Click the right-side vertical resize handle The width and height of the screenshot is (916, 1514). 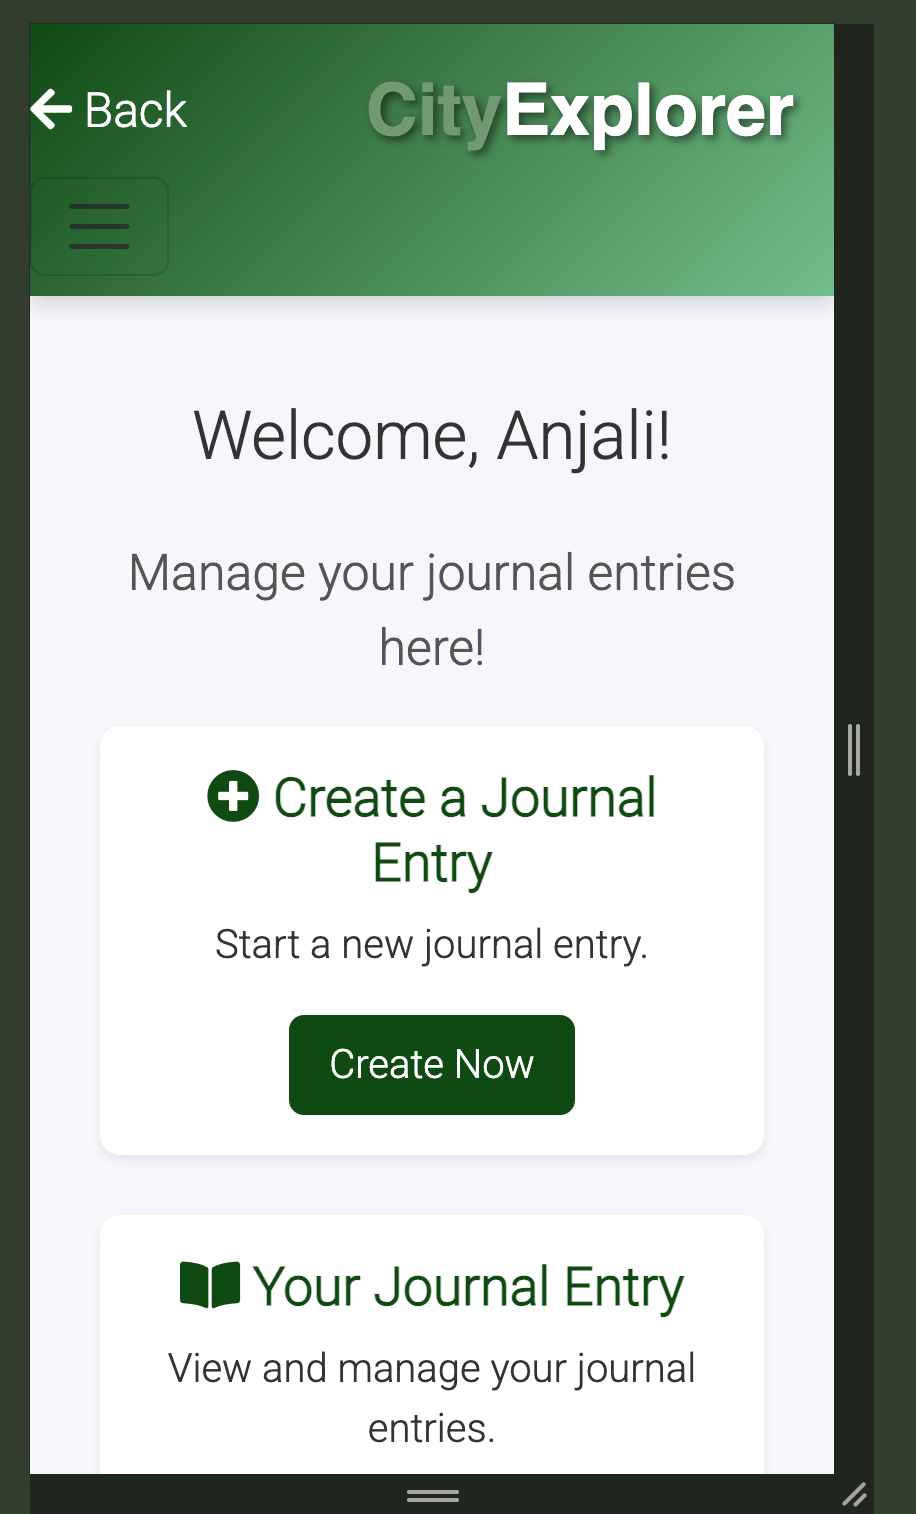[854, 750]
